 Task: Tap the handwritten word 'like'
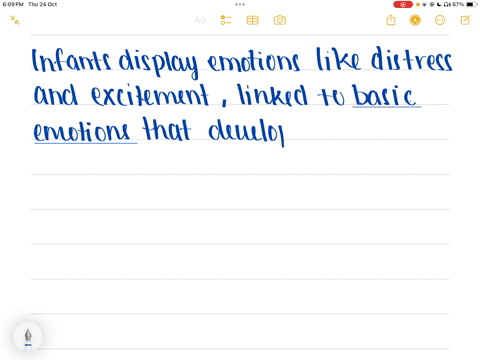[338, 59]
